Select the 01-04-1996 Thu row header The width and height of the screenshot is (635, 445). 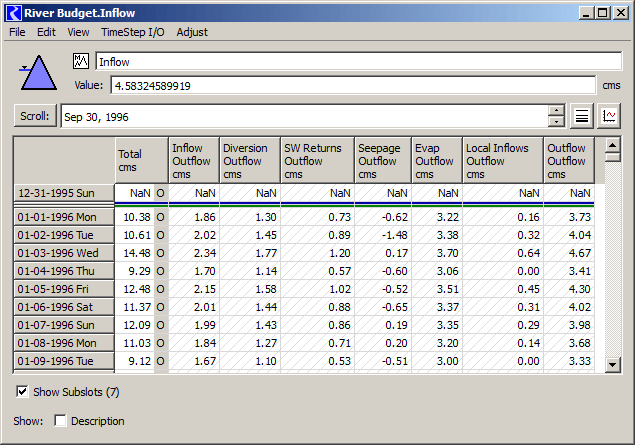(64, 271)
